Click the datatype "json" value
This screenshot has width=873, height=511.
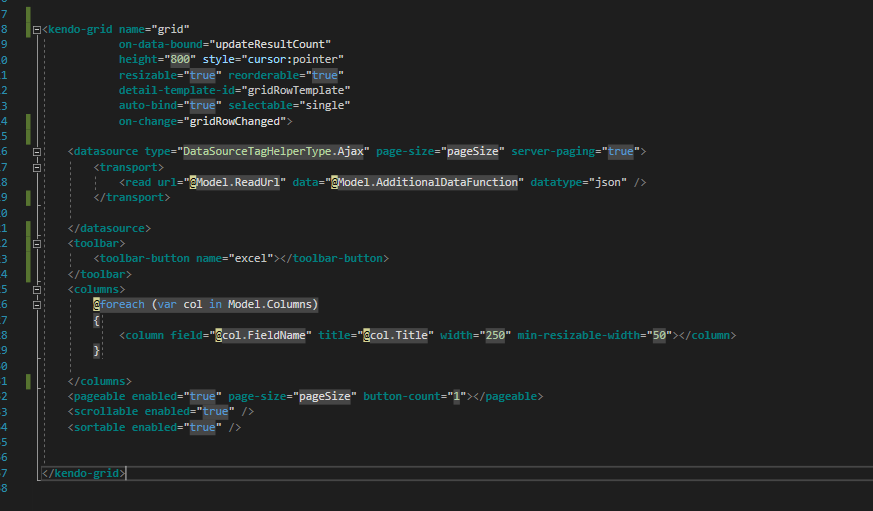(x=607, y=182)
